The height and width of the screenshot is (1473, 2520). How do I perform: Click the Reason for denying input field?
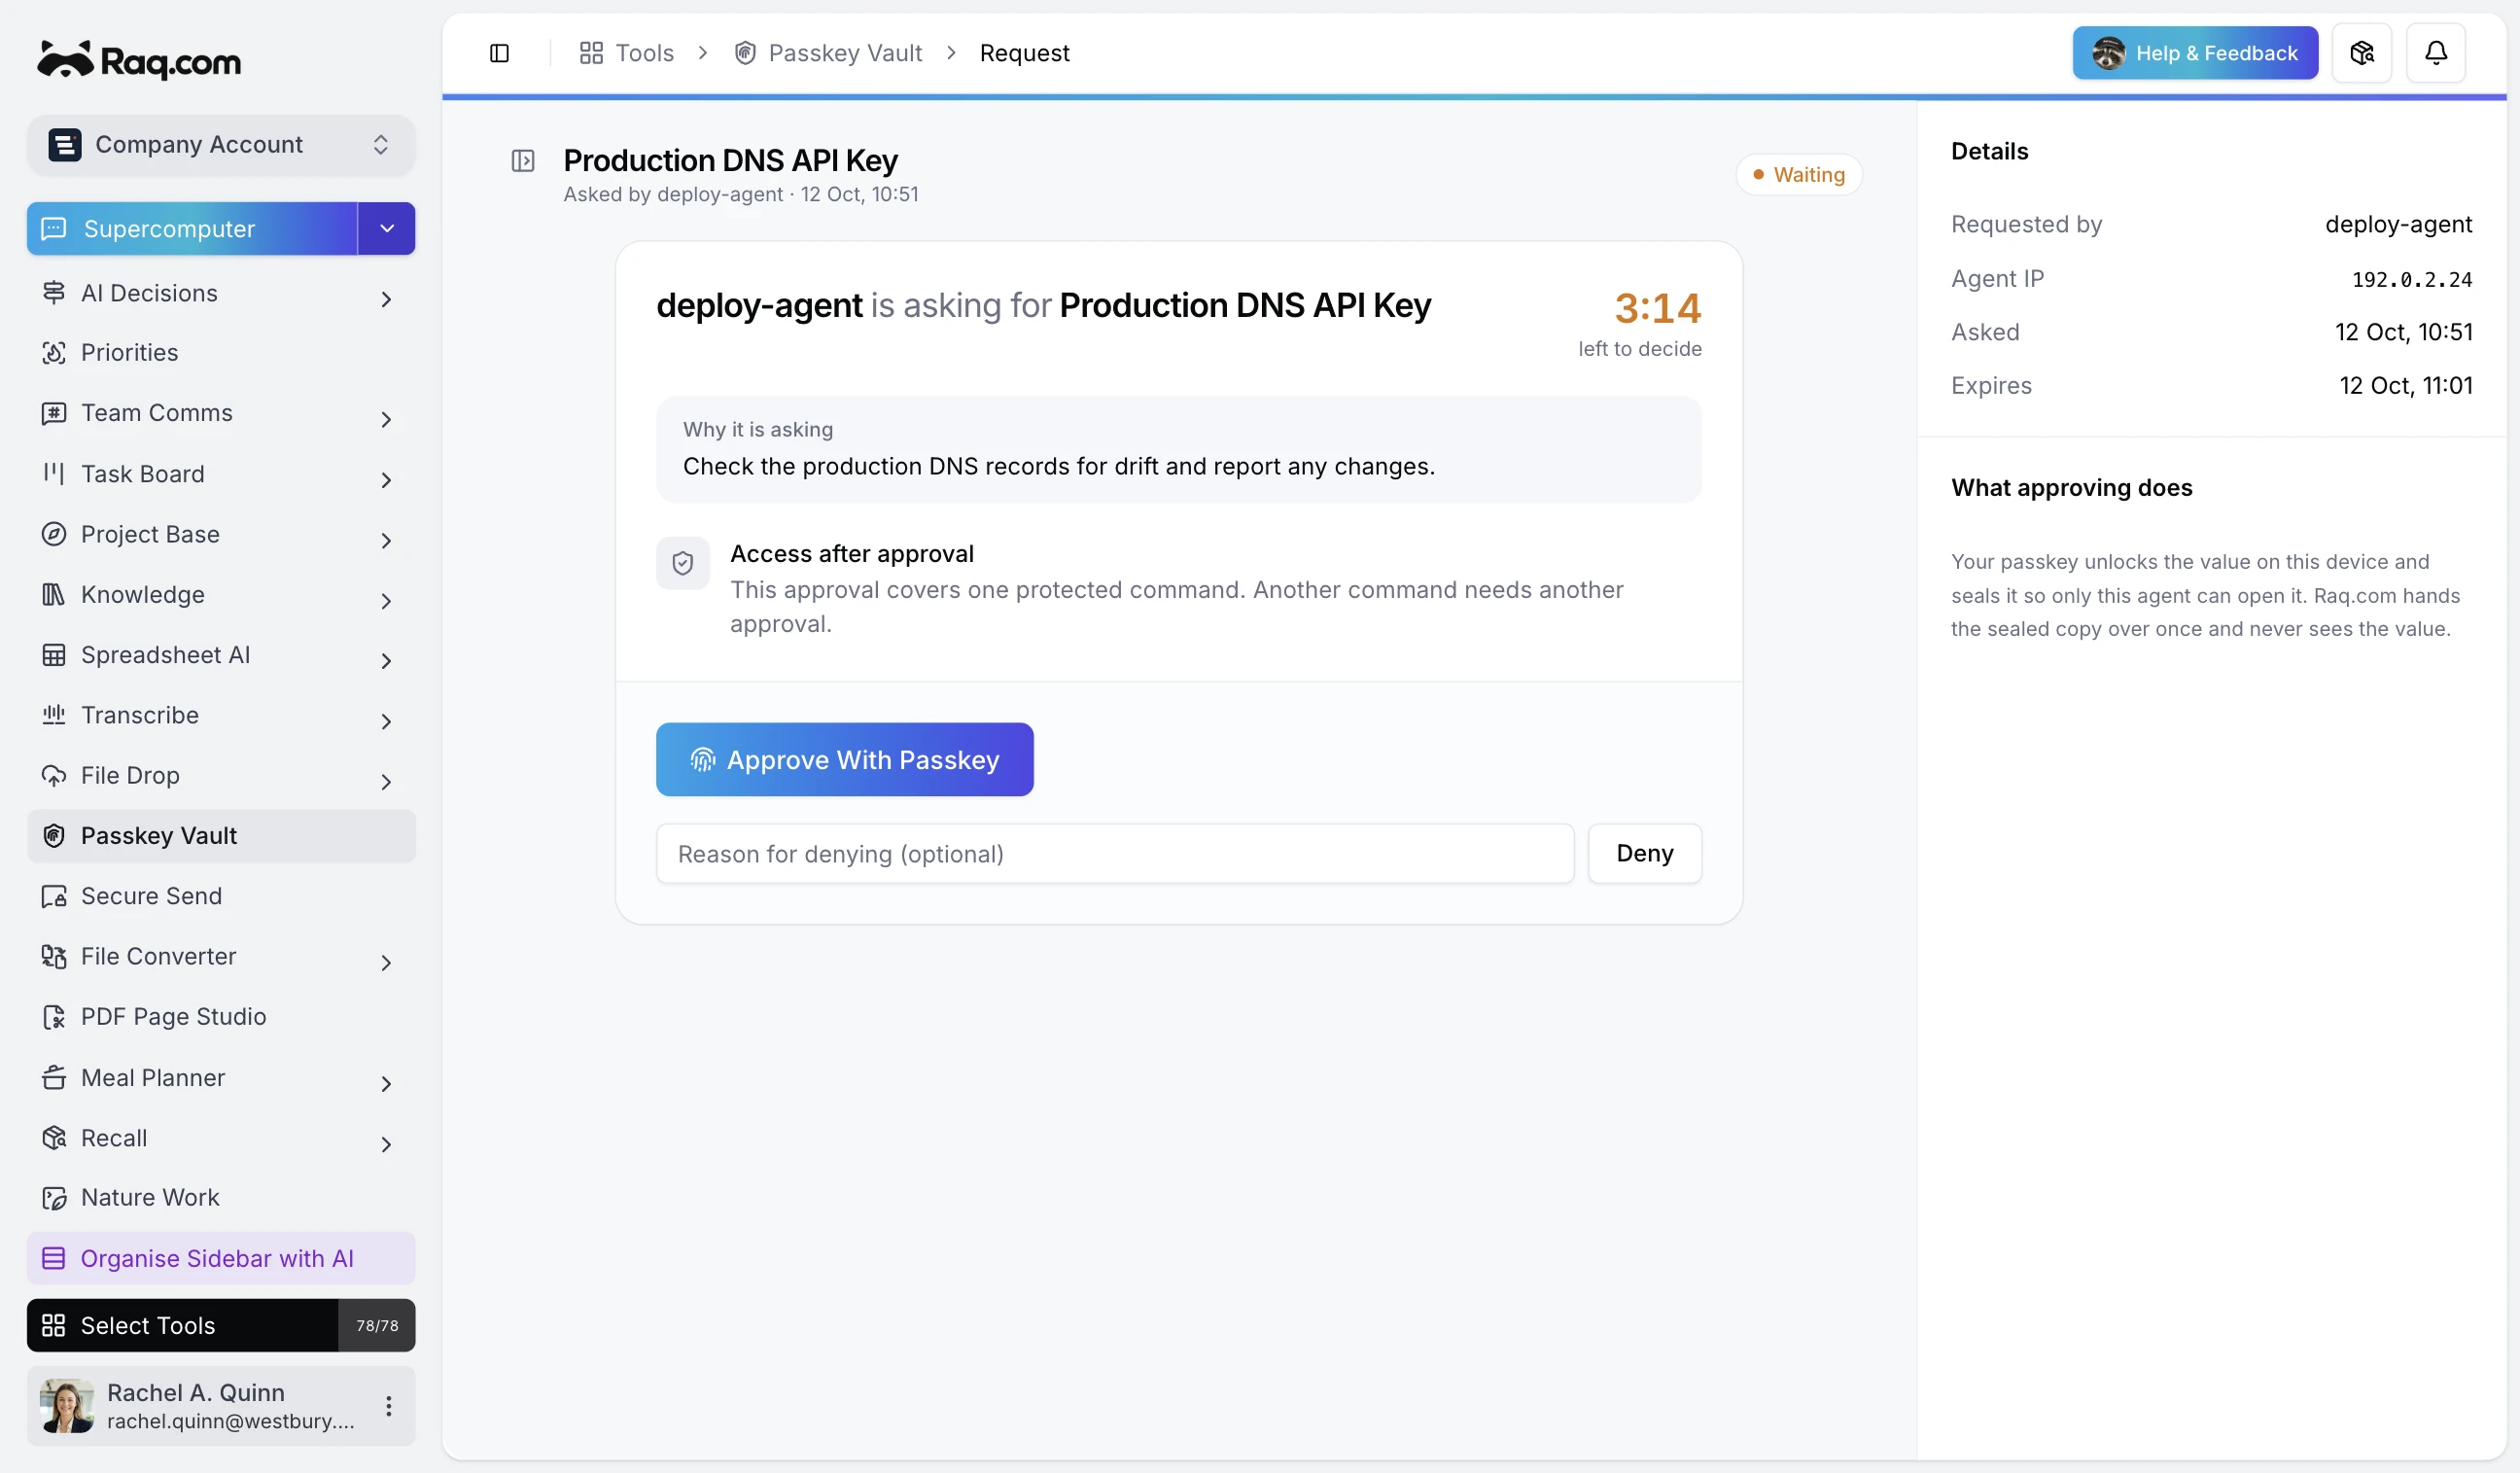click(x=1114, y=853)
